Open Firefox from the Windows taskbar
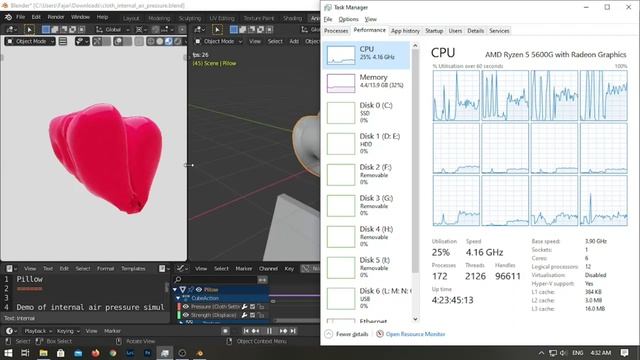Screen dimensions: 640x360 tap(96, 353)
